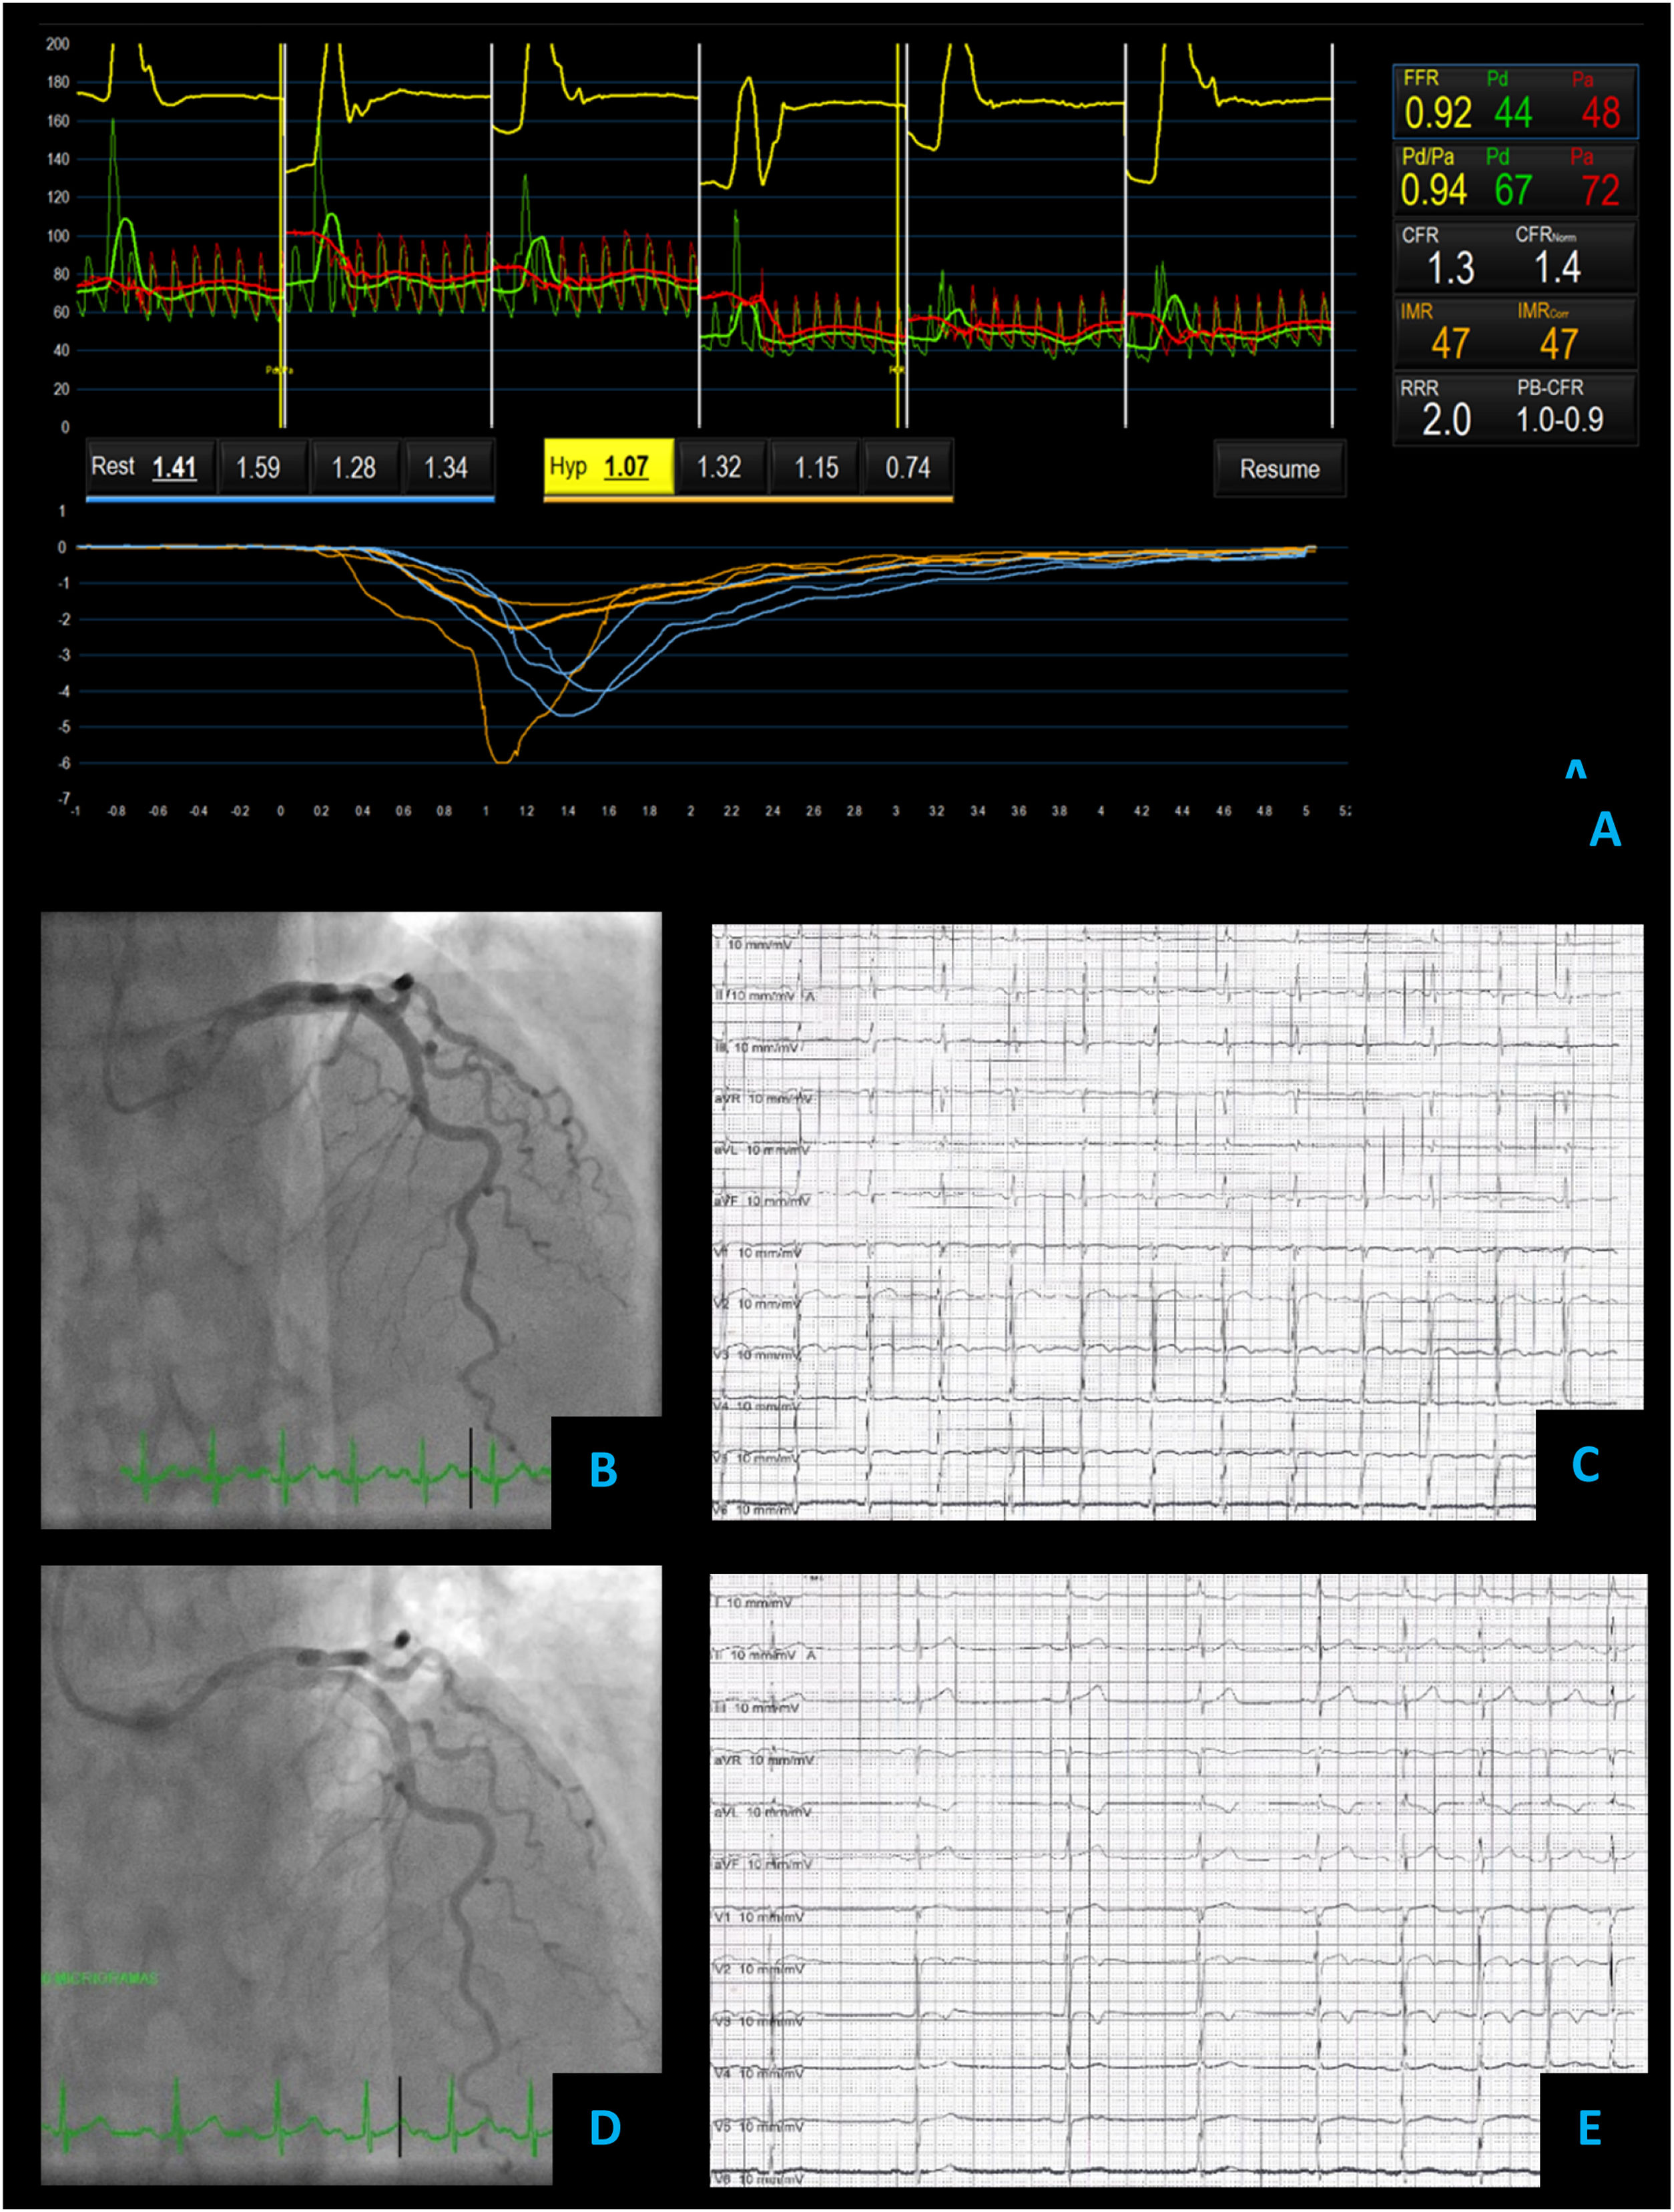Pick hyperemic transit time 0.74
Screen dimensions: 1674x2212
point(907,467)
